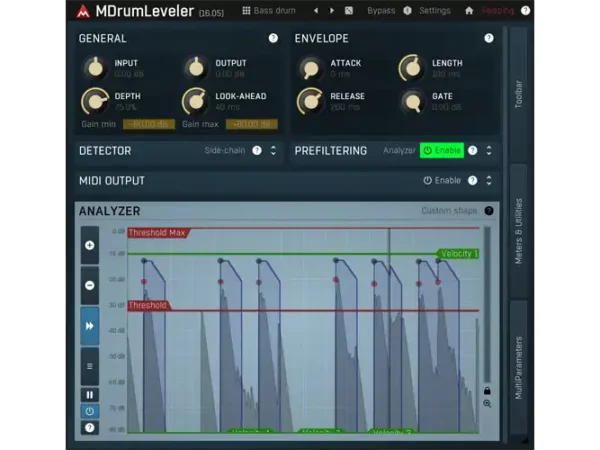600x450 pixels.
Task: Click the analyzer fast-forward speed button
Action: [x=90, y=326]
